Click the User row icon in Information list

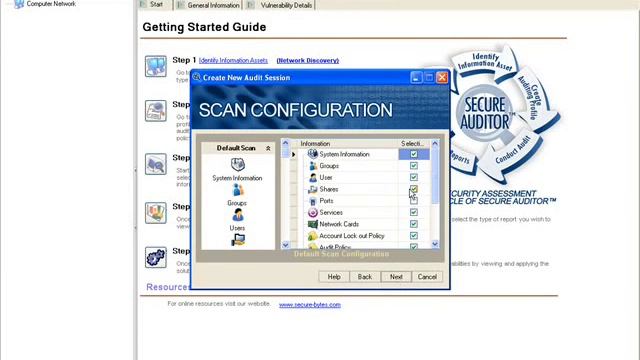click(x=313, y=178)
